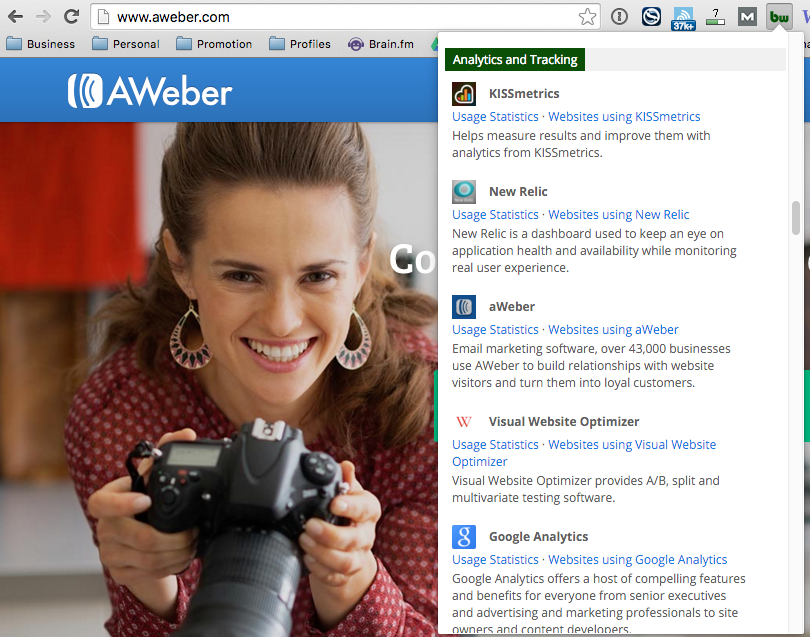810x637 pixels.
Task: Open Usage Statistics link for Google Analytics
Action: pyautogui.click(x=495, y=560)
